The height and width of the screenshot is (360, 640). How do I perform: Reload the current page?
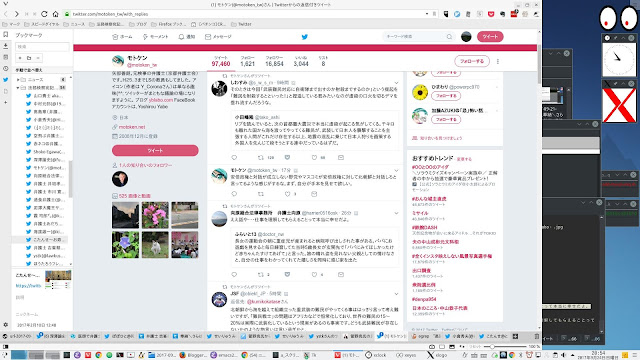44,14
